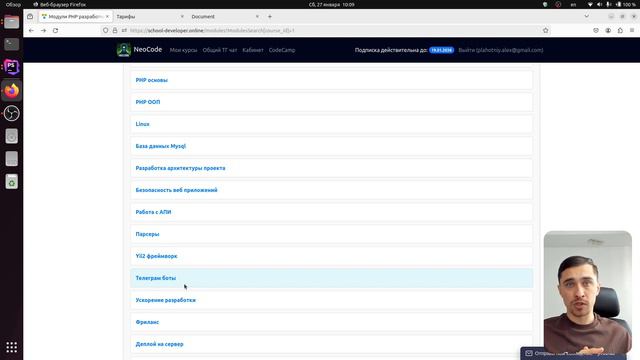Open a new tab with plus button
The height and width of the screenshot is (360, 640).
point(270,17)
